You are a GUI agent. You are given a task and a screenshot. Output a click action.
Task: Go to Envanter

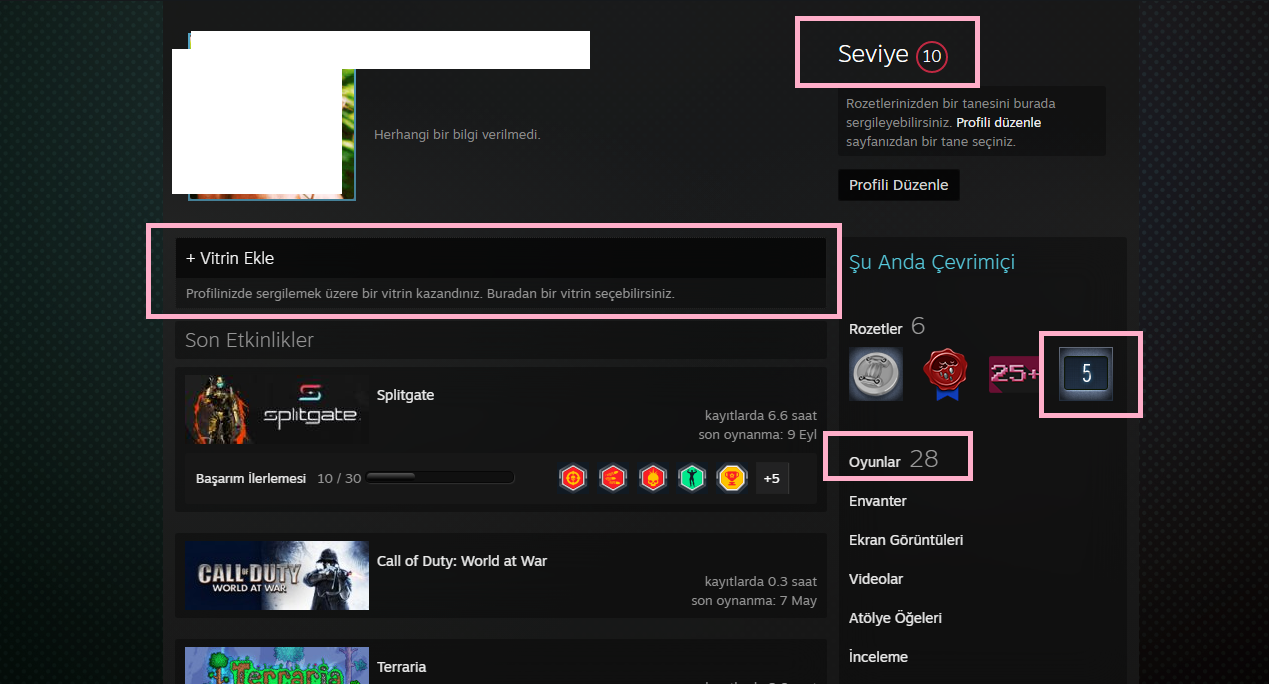tap(878, 501)
